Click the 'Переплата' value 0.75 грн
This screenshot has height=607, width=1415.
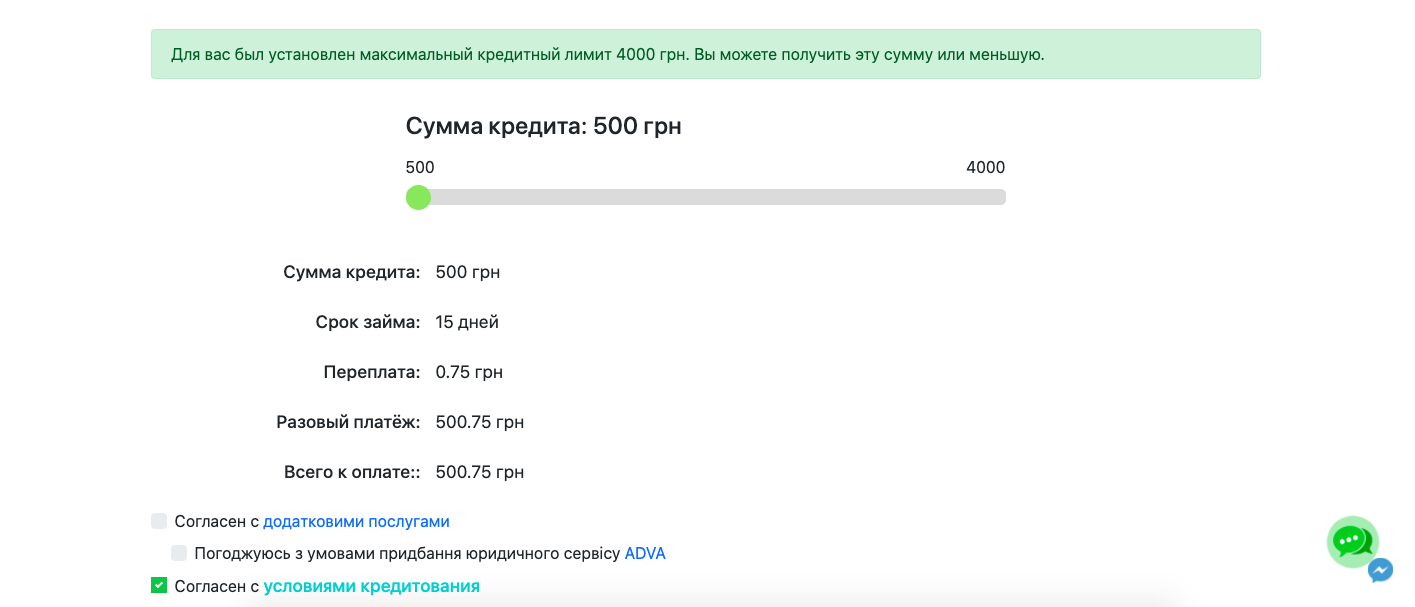point(469,372)
